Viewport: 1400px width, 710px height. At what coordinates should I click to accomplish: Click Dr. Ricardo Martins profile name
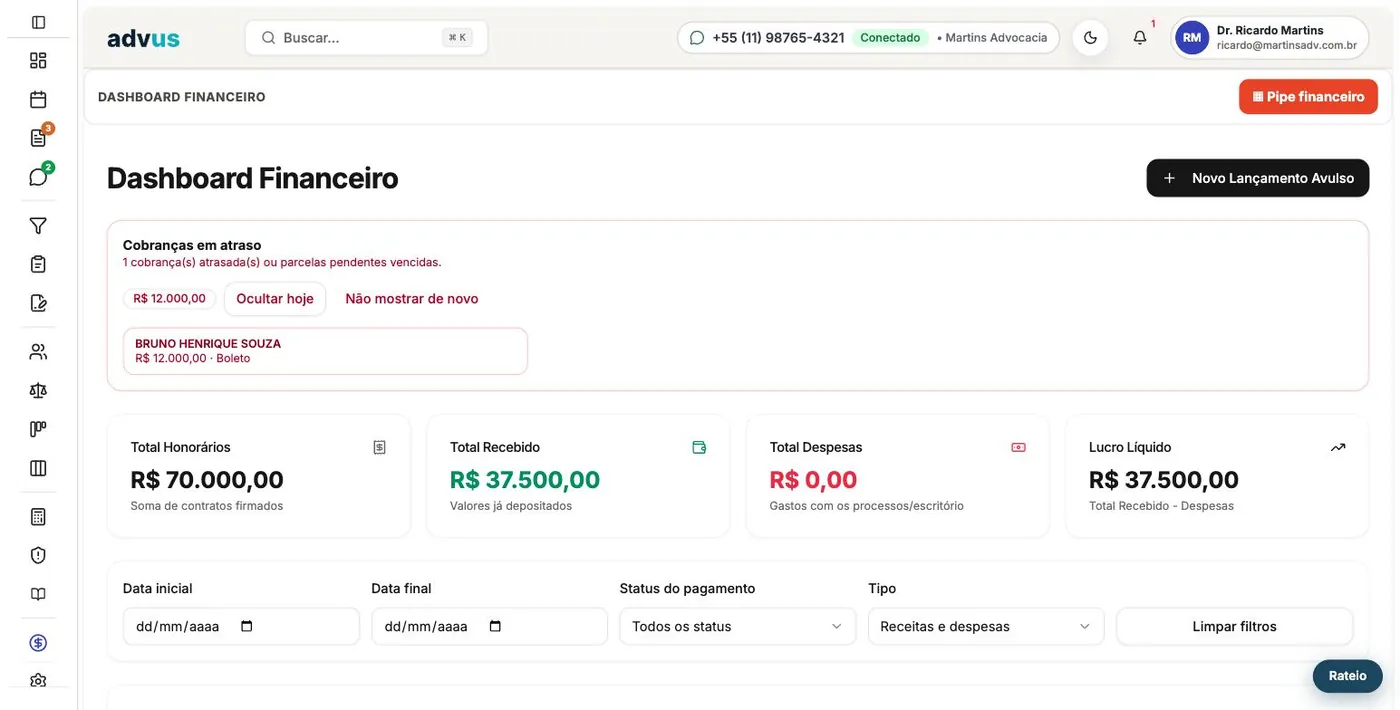(x=1270, y=30)
